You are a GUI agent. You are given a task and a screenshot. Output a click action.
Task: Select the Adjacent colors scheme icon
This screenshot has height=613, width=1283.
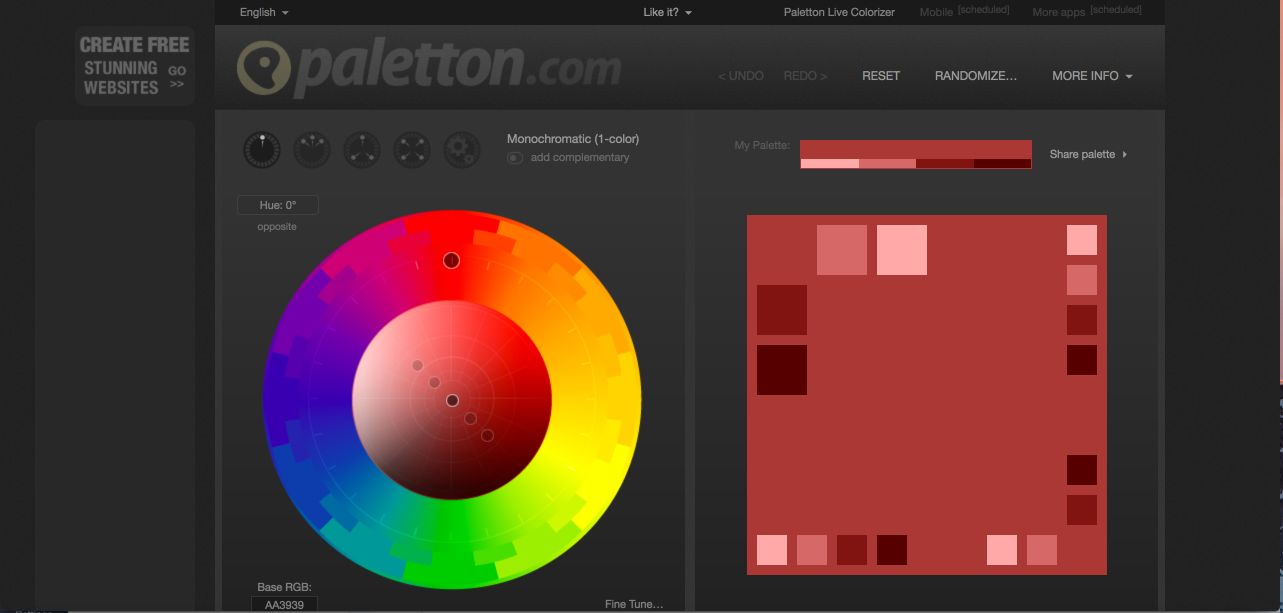312,150
